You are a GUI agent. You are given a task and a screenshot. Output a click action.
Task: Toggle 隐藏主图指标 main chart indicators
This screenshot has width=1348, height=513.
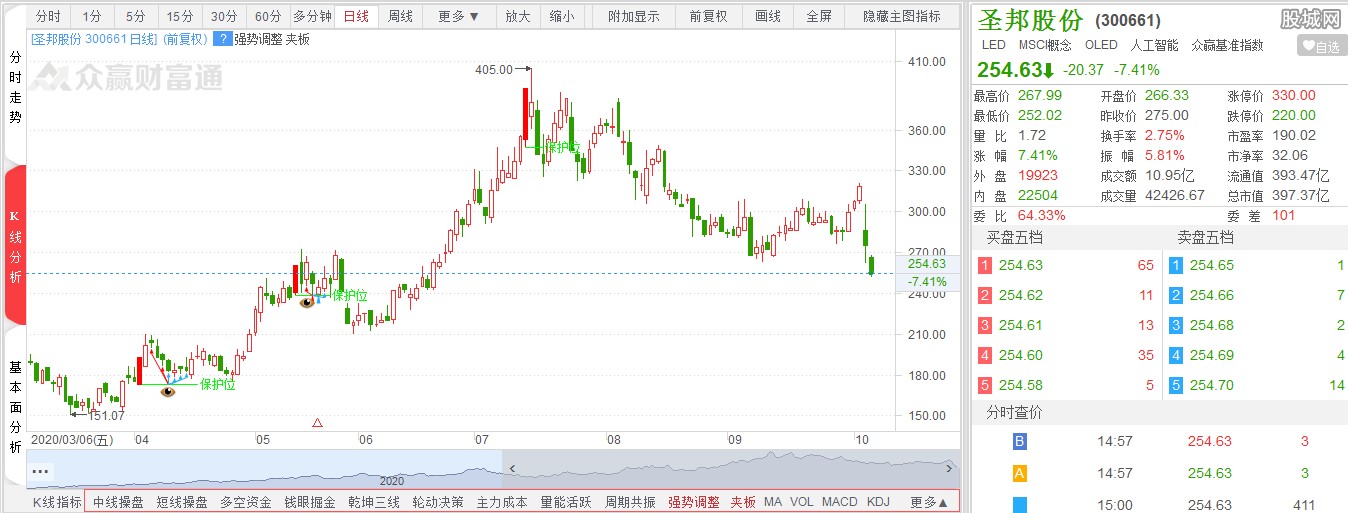[901, 16]
